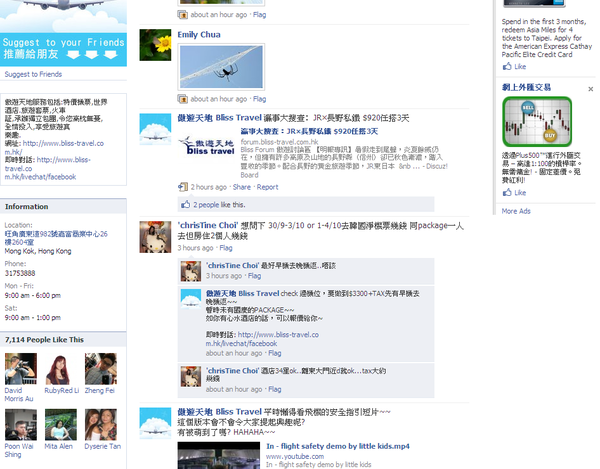Share the Bliss Travel forum post

[x=241, y=187]
